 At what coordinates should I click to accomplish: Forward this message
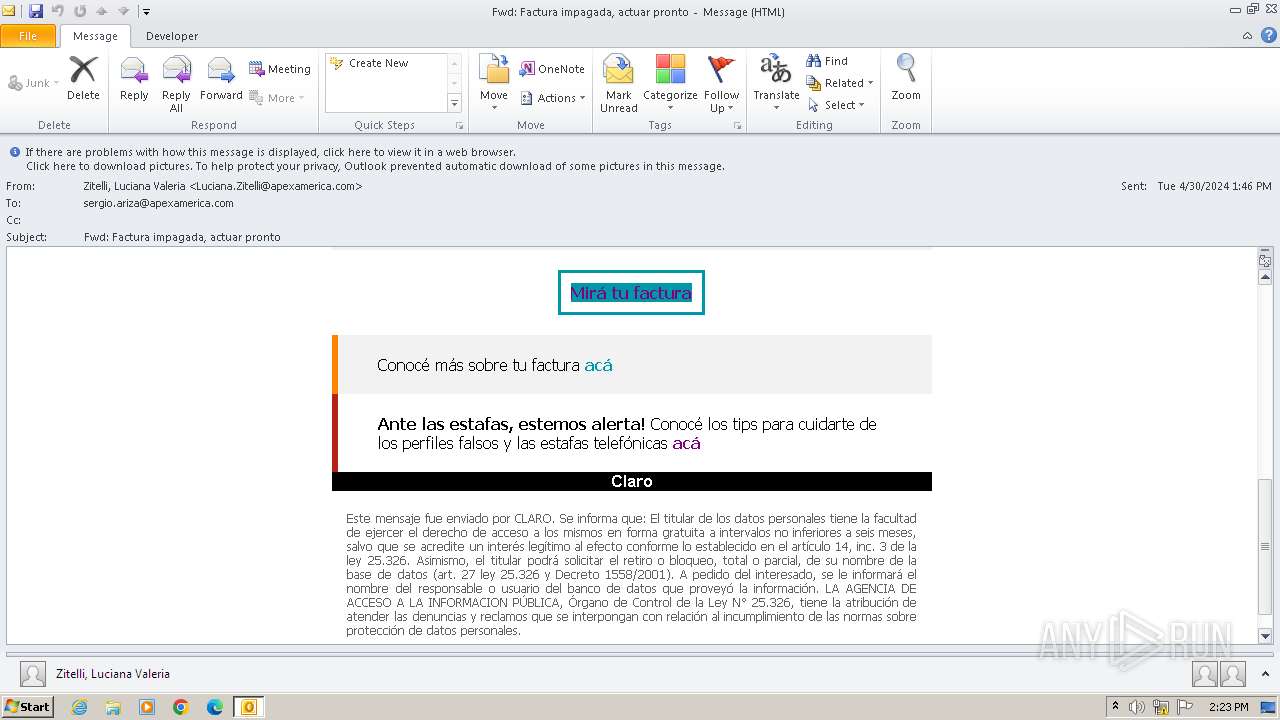(221, 78)
